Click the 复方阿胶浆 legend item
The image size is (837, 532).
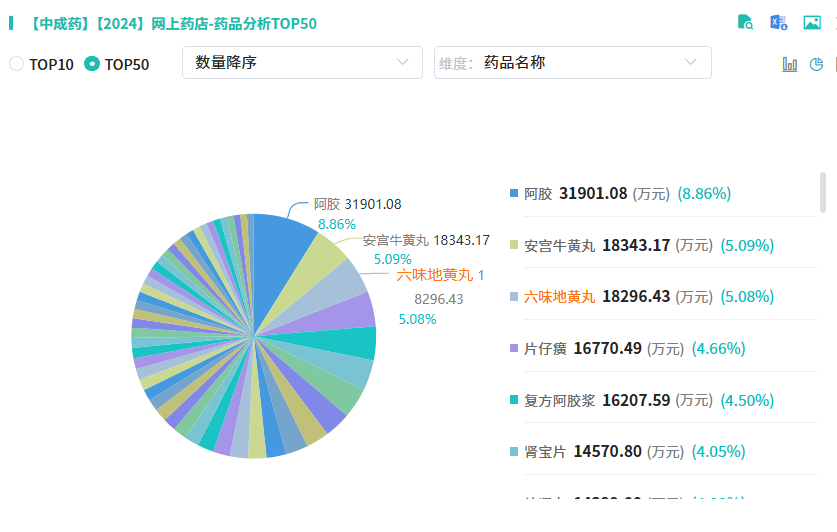[x=559, y=400]
